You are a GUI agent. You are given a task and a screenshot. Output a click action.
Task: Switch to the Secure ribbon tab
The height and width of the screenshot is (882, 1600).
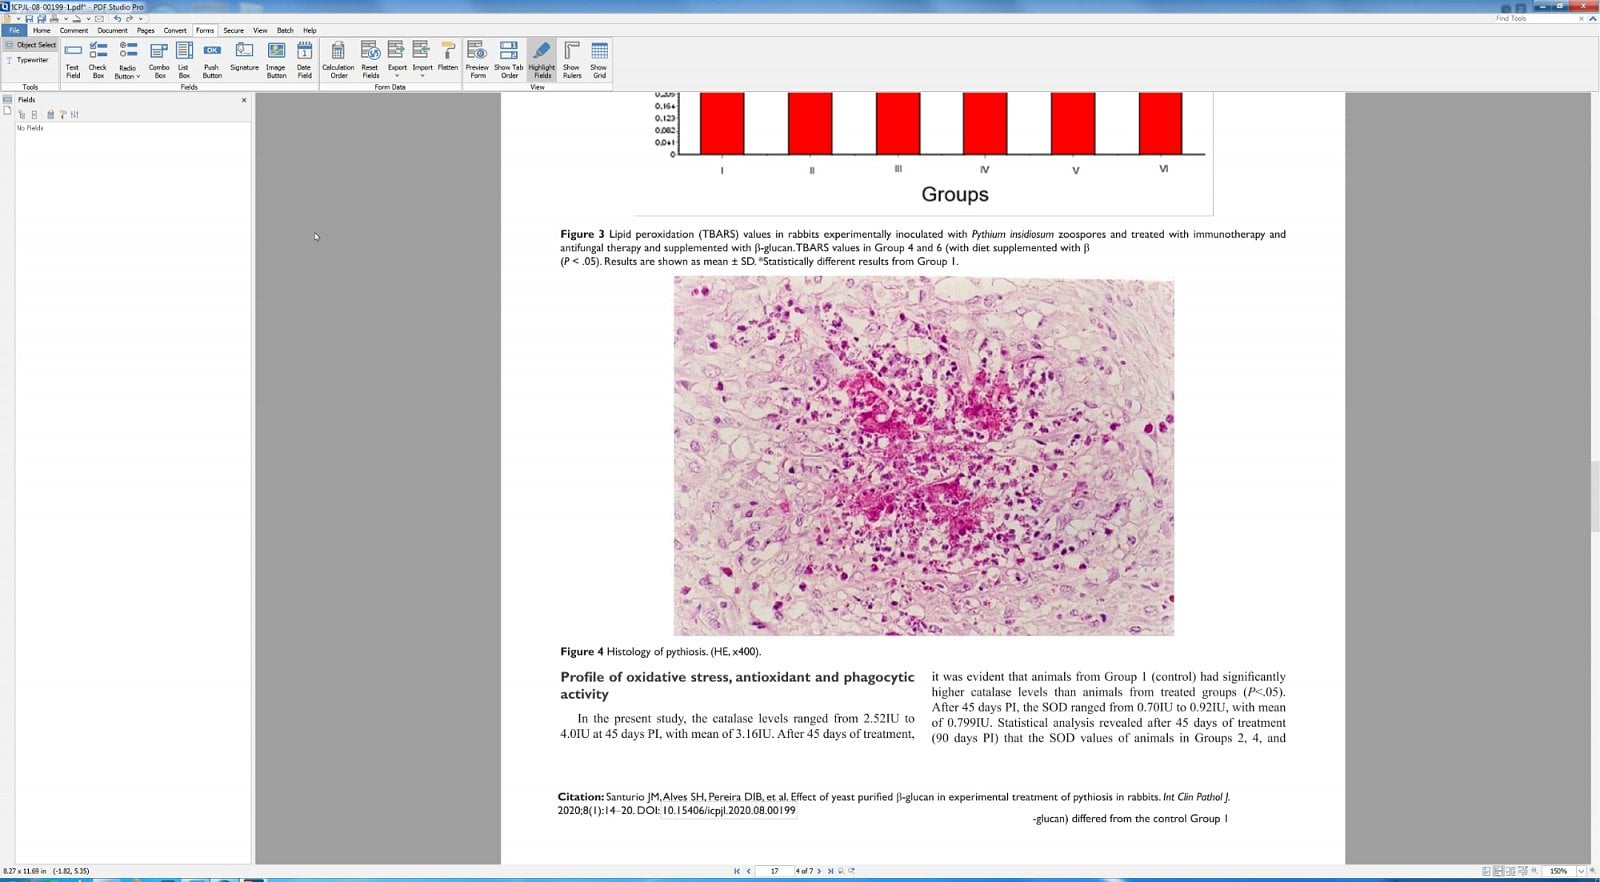[x=233, y=30]
